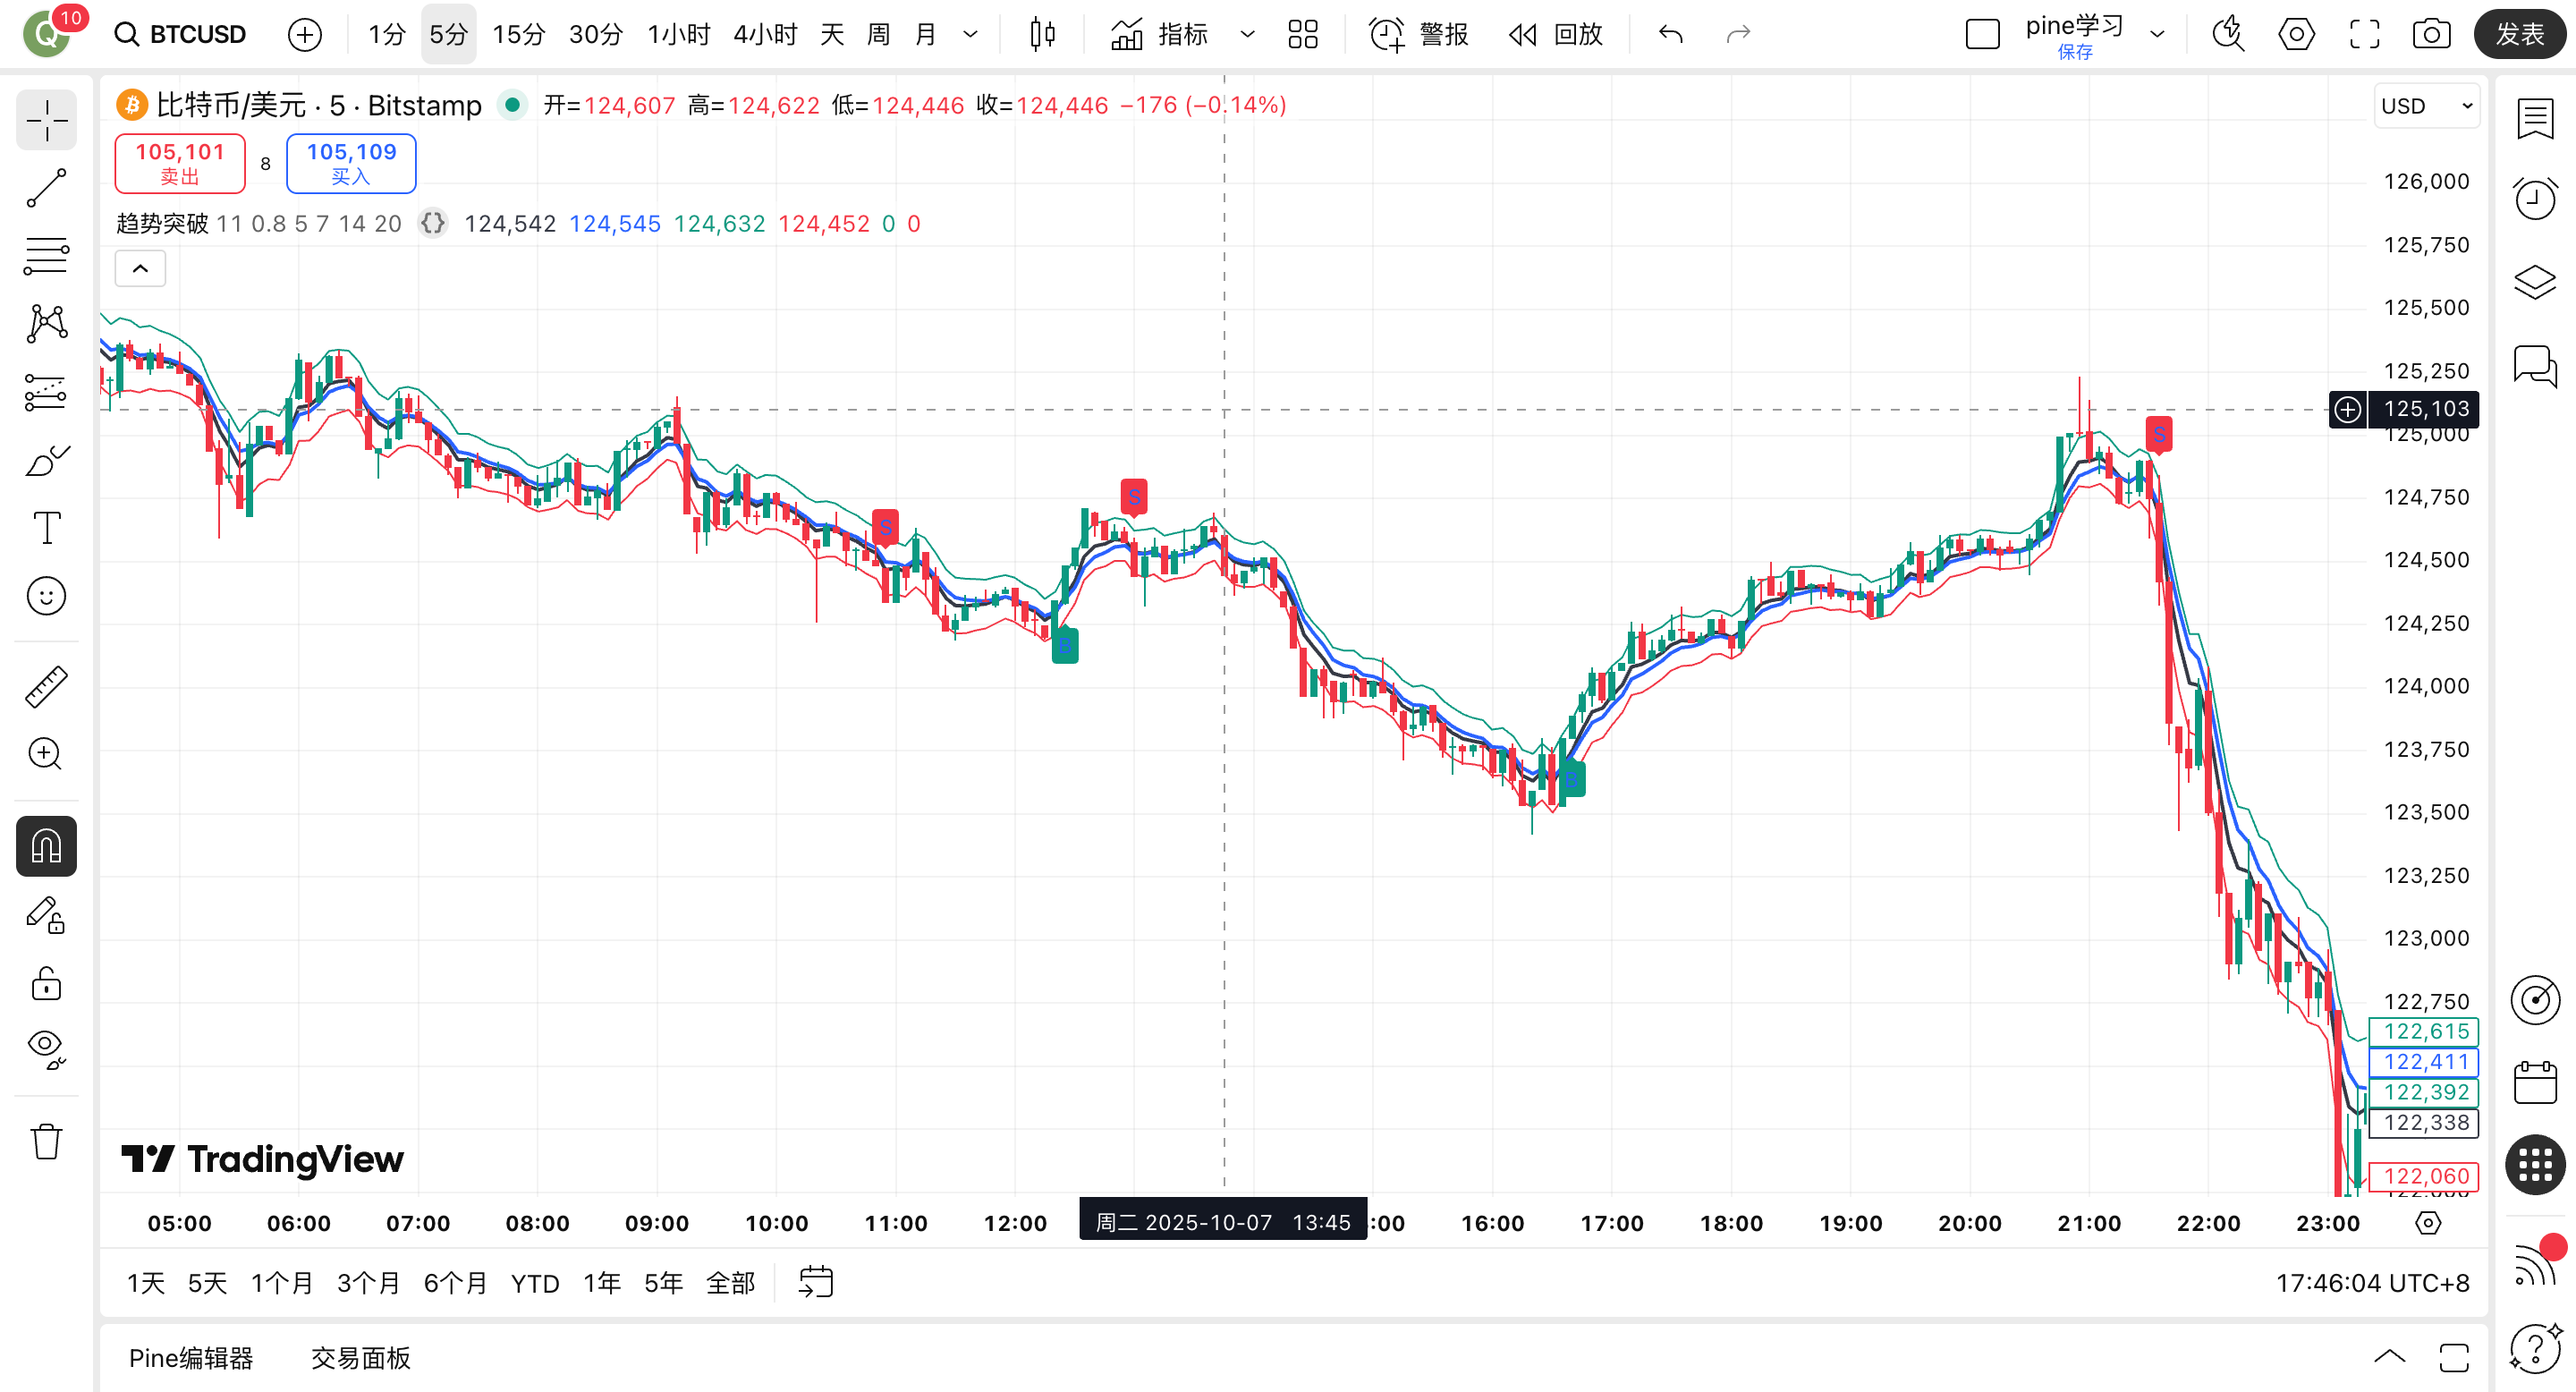The image size is (2576, 1392).
Task: Toggle magnet mode for drawings
Action: 46,847
